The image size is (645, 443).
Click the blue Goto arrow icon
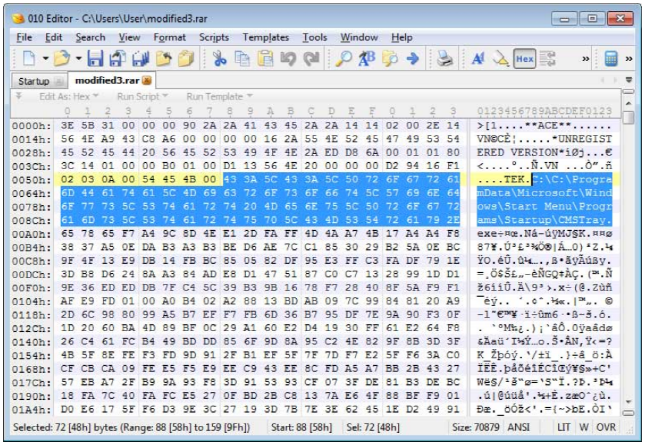(412, 58)
